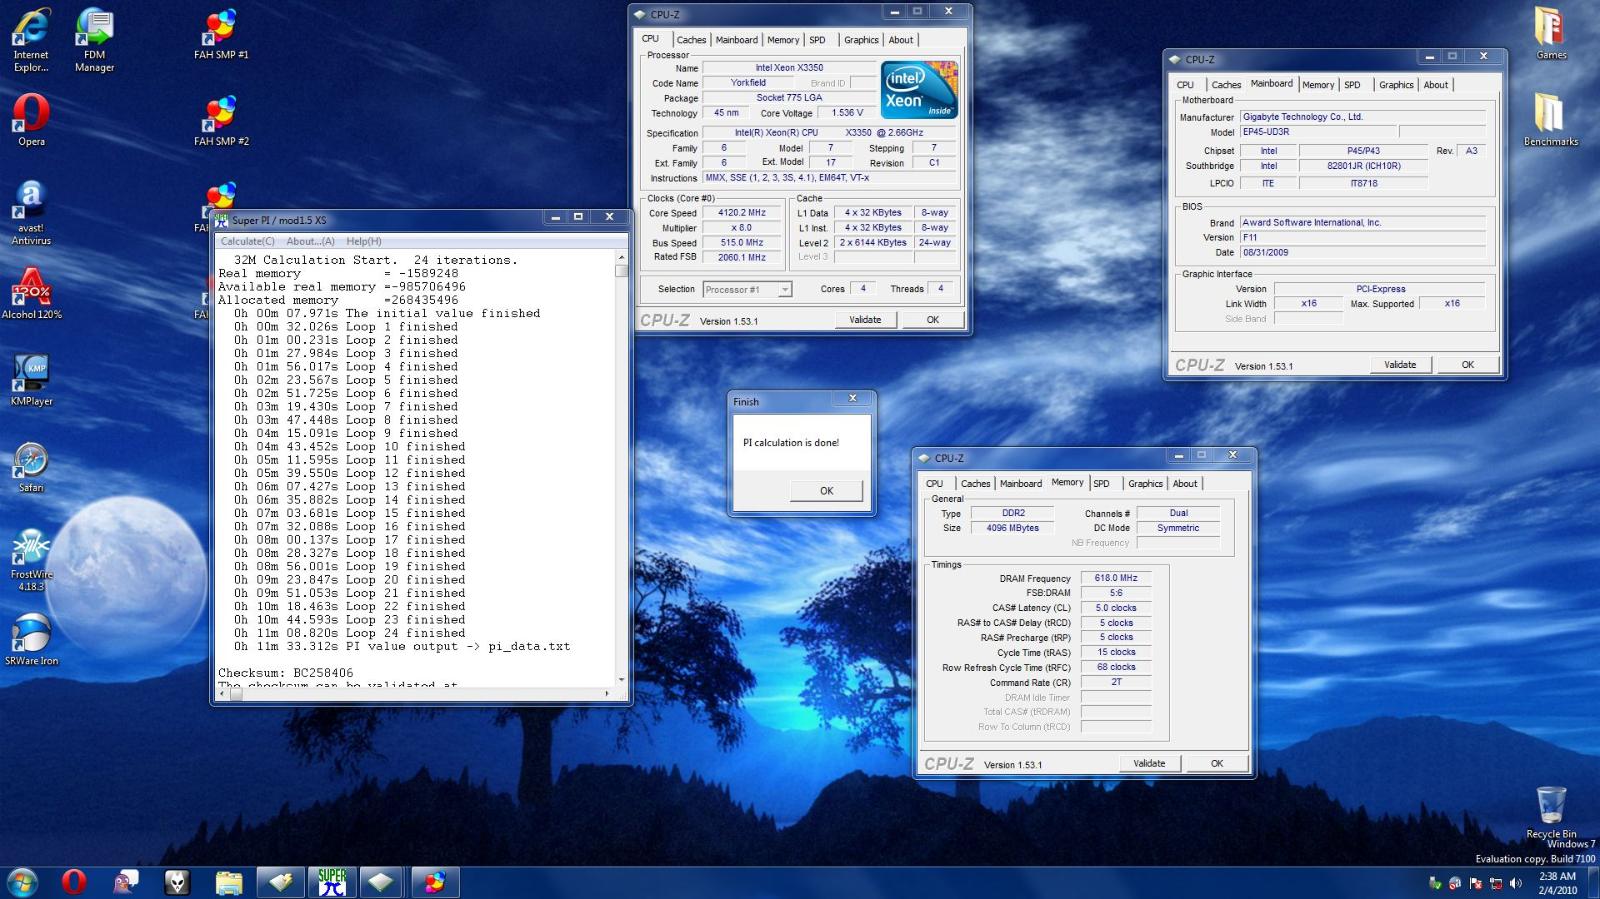This screenshot has width=1600, height=899.
Task: Click the 'Loop 24 finished' line in Super PI
Action: (x=350, y=633)
